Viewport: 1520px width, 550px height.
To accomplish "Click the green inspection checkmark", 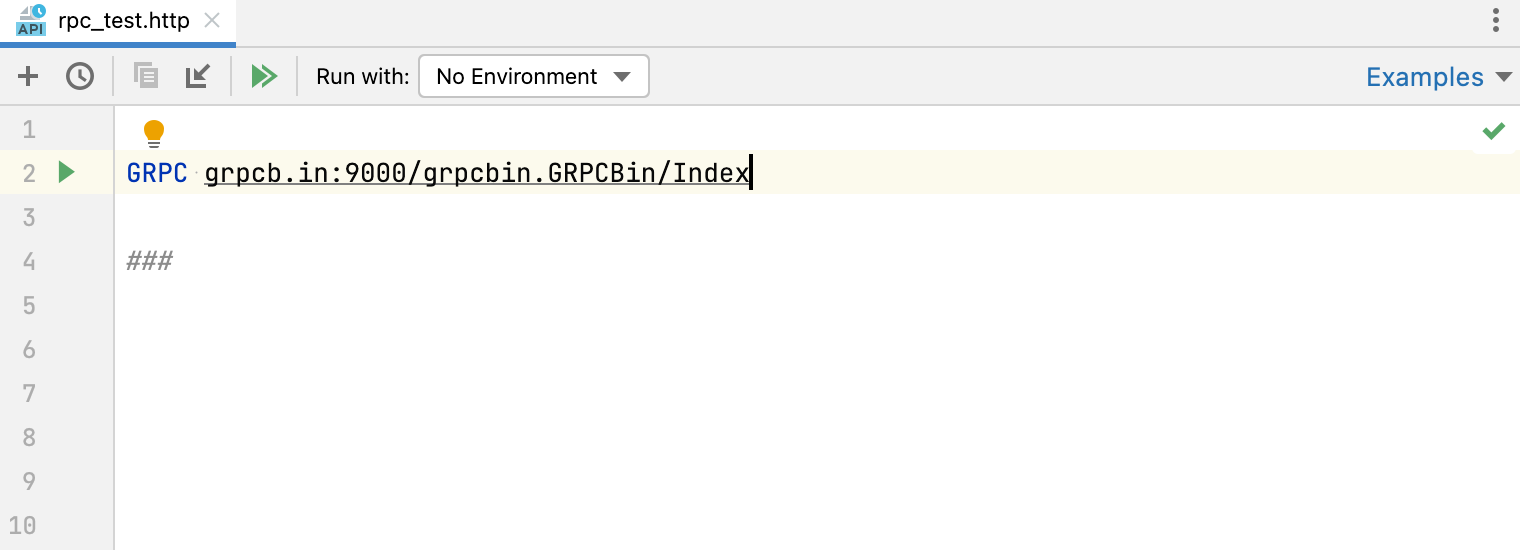I will 1493,131.
